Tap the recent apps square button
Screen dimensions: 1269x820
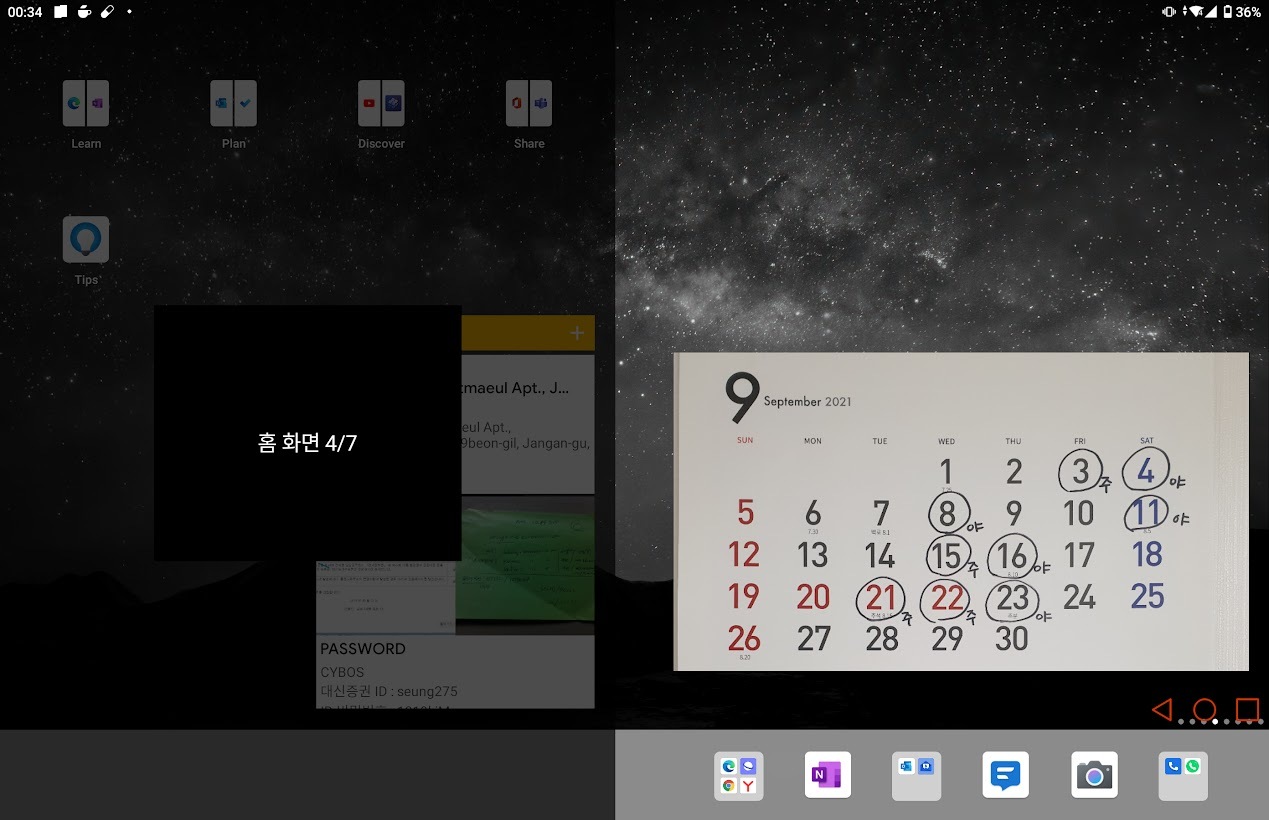tap(1247, 710)
